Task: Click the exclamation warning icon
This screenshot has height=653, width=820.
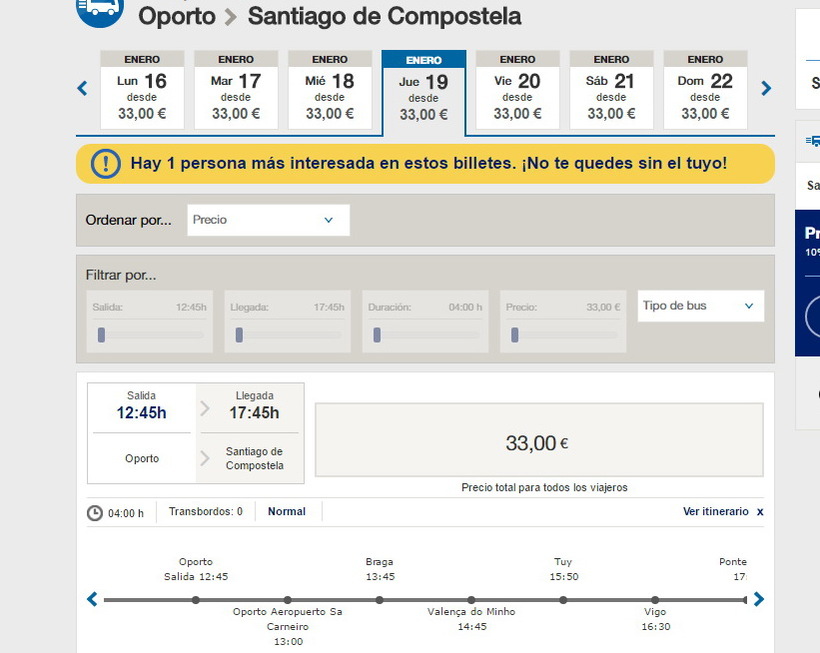Action: [105, 163]
